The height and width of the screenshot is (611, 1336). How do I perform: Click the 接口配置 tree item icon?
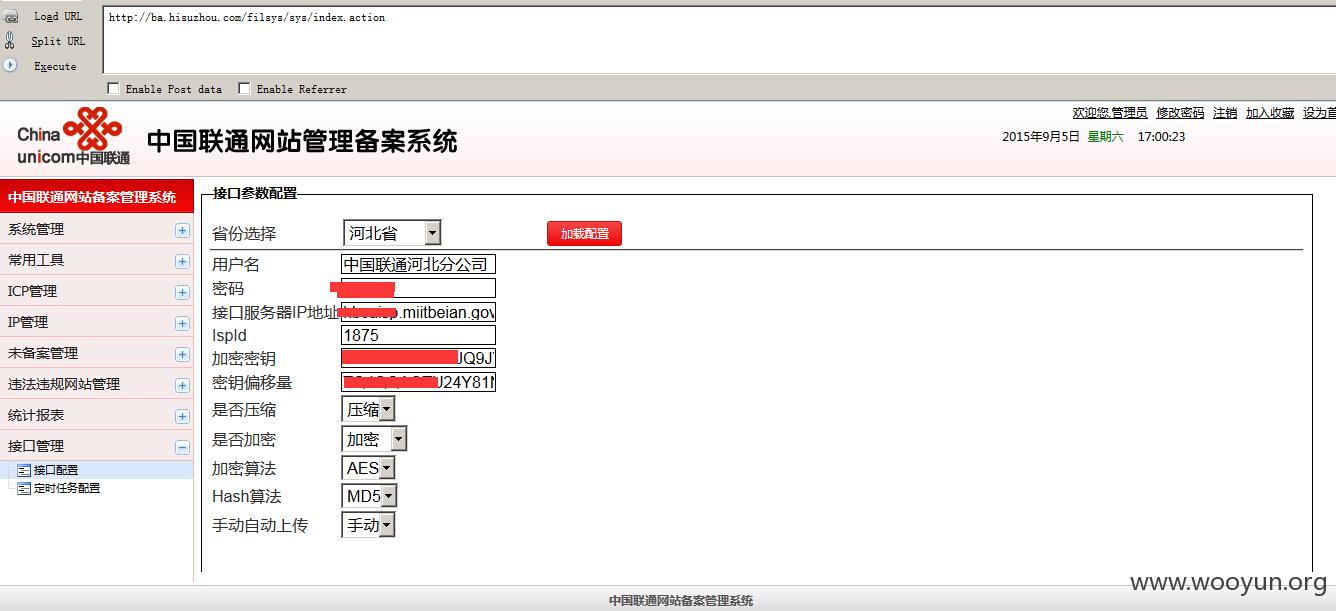click(x=24, y=470)
